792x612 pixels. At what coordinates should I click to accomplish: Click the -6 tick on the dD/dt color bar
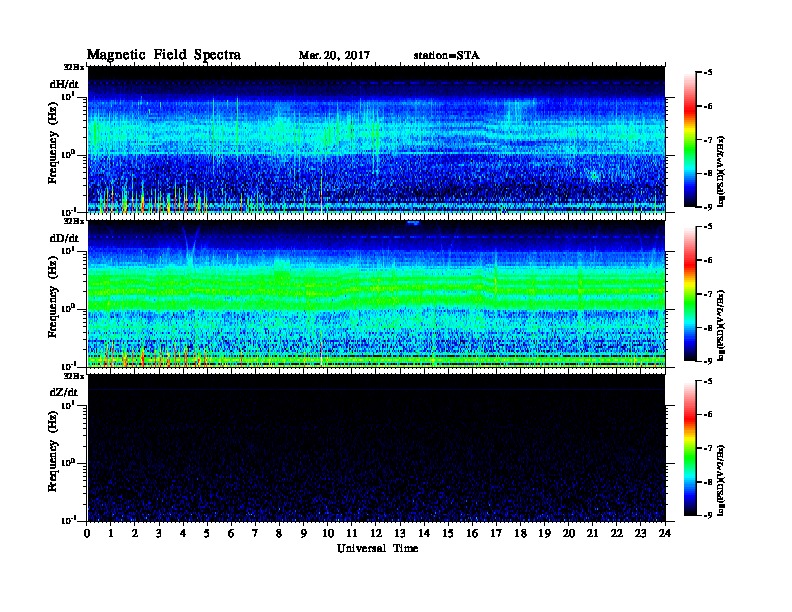pyautogui.click(x=708, y=261)
